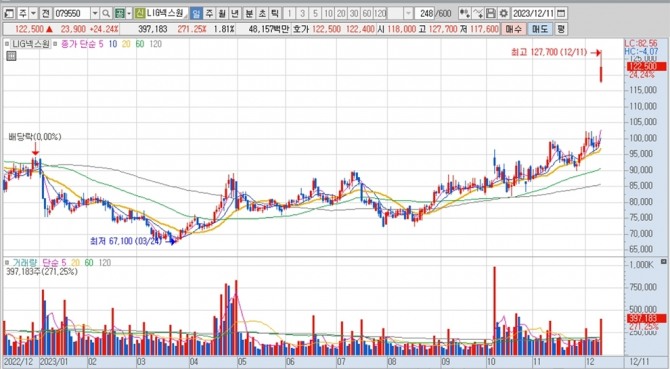Switch to monthly (월) chart period
The height and width of the screenshot is (369, 670).
pyautogui.click(x=222, y=14)
